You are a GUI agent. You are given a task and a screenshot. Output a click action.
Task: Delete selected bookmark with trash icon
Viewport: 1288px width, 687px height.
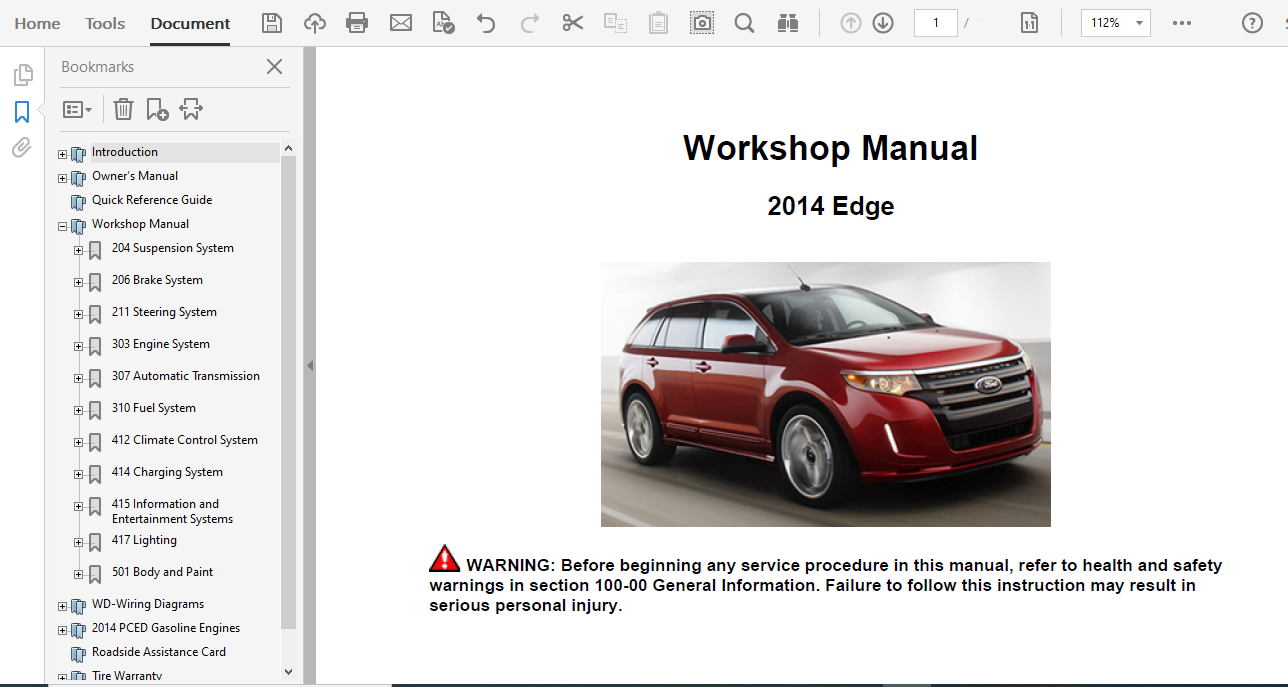click(x=123, y=109)
